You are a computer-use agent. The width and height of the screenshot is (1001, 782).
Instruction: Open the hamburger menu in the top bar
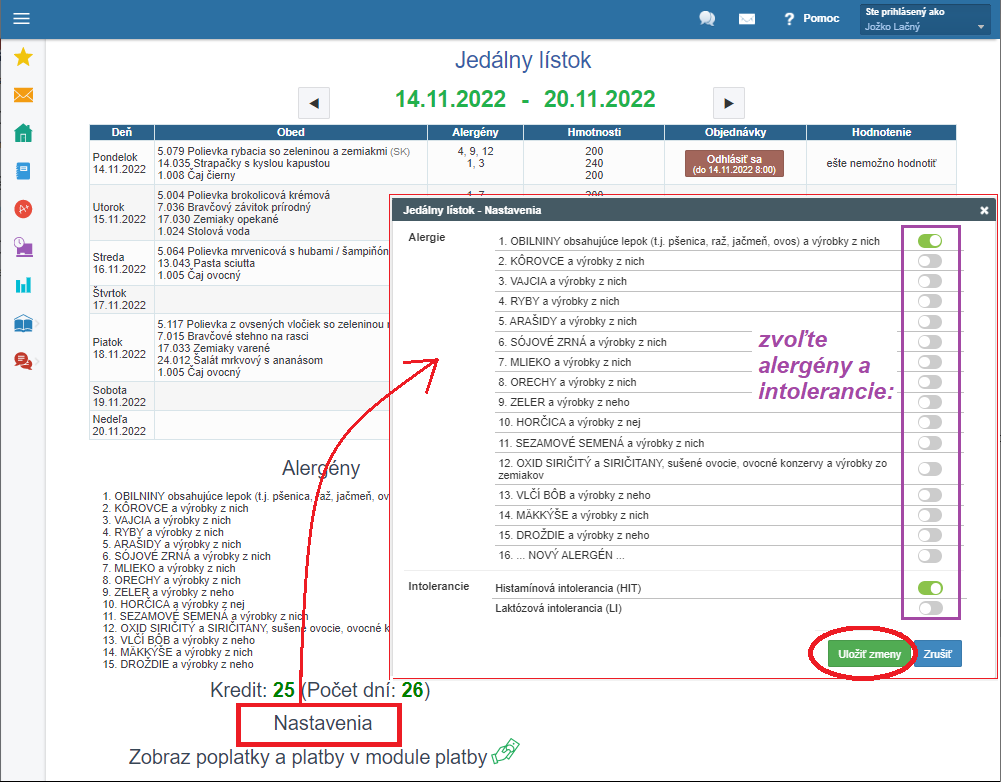pos(21,19)
